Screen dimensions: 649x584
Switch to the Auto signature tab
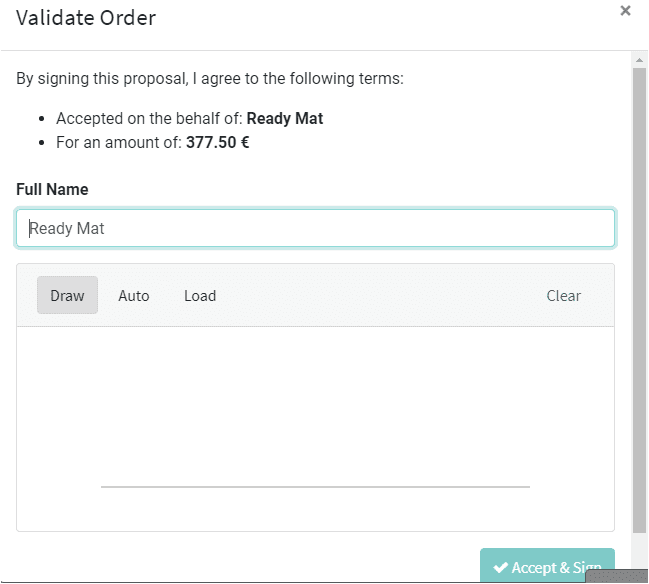pyautogui.click(x=134, y=296)
